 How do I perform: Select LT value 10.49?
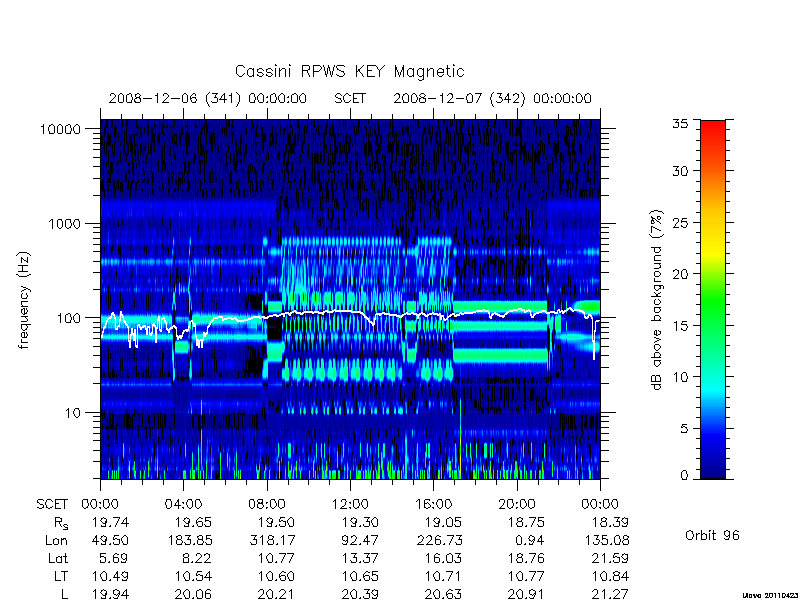(110, 577)
